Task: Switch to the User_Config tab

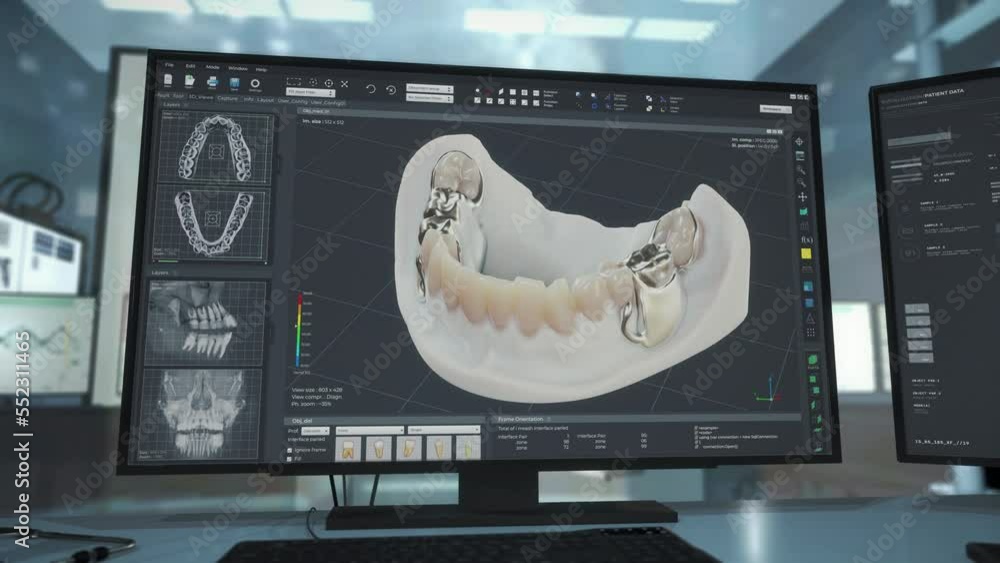Action: coord(292,101)
